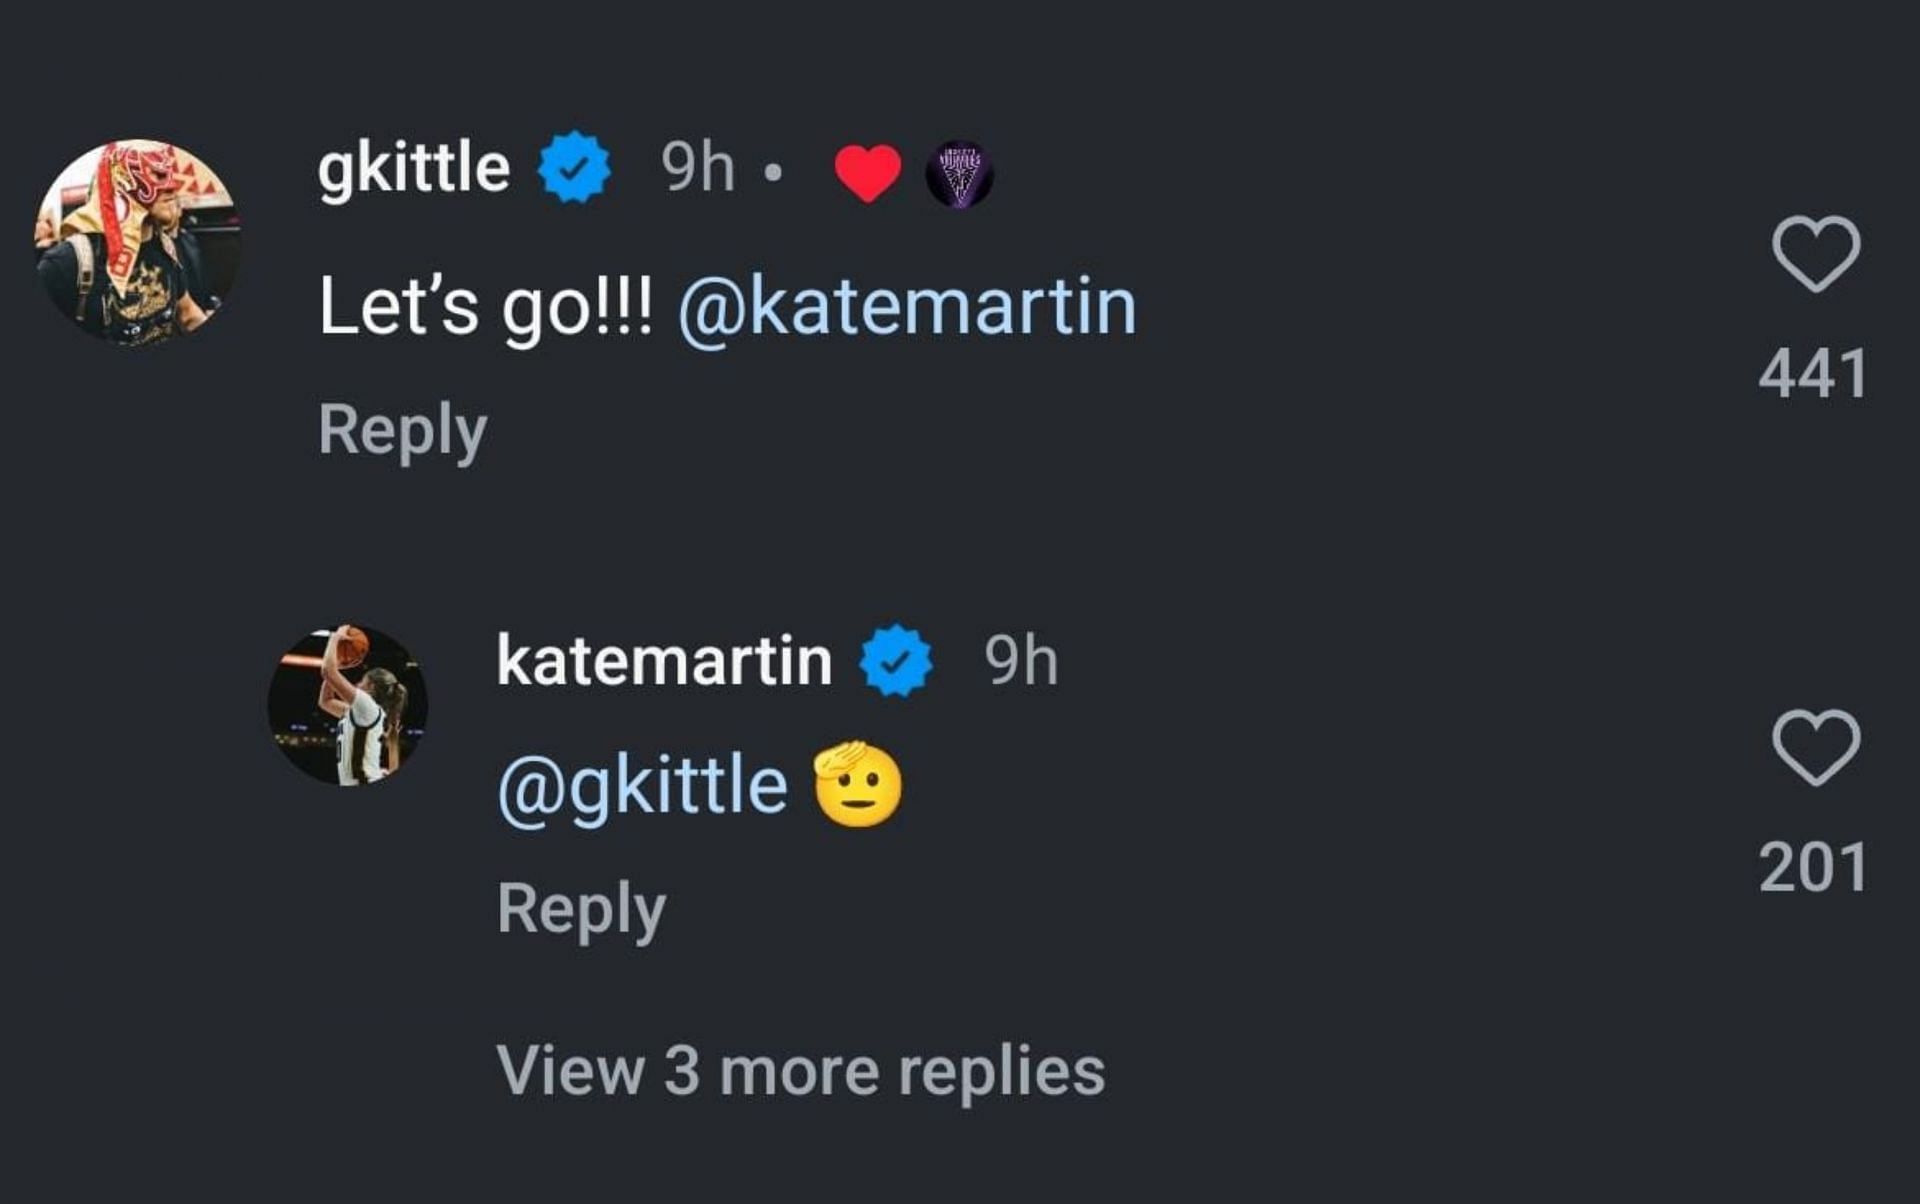Tap the @gkittle mention in katemartin's reply
The height and width of the screenshot is (1204, 1920).
[642, 786]
